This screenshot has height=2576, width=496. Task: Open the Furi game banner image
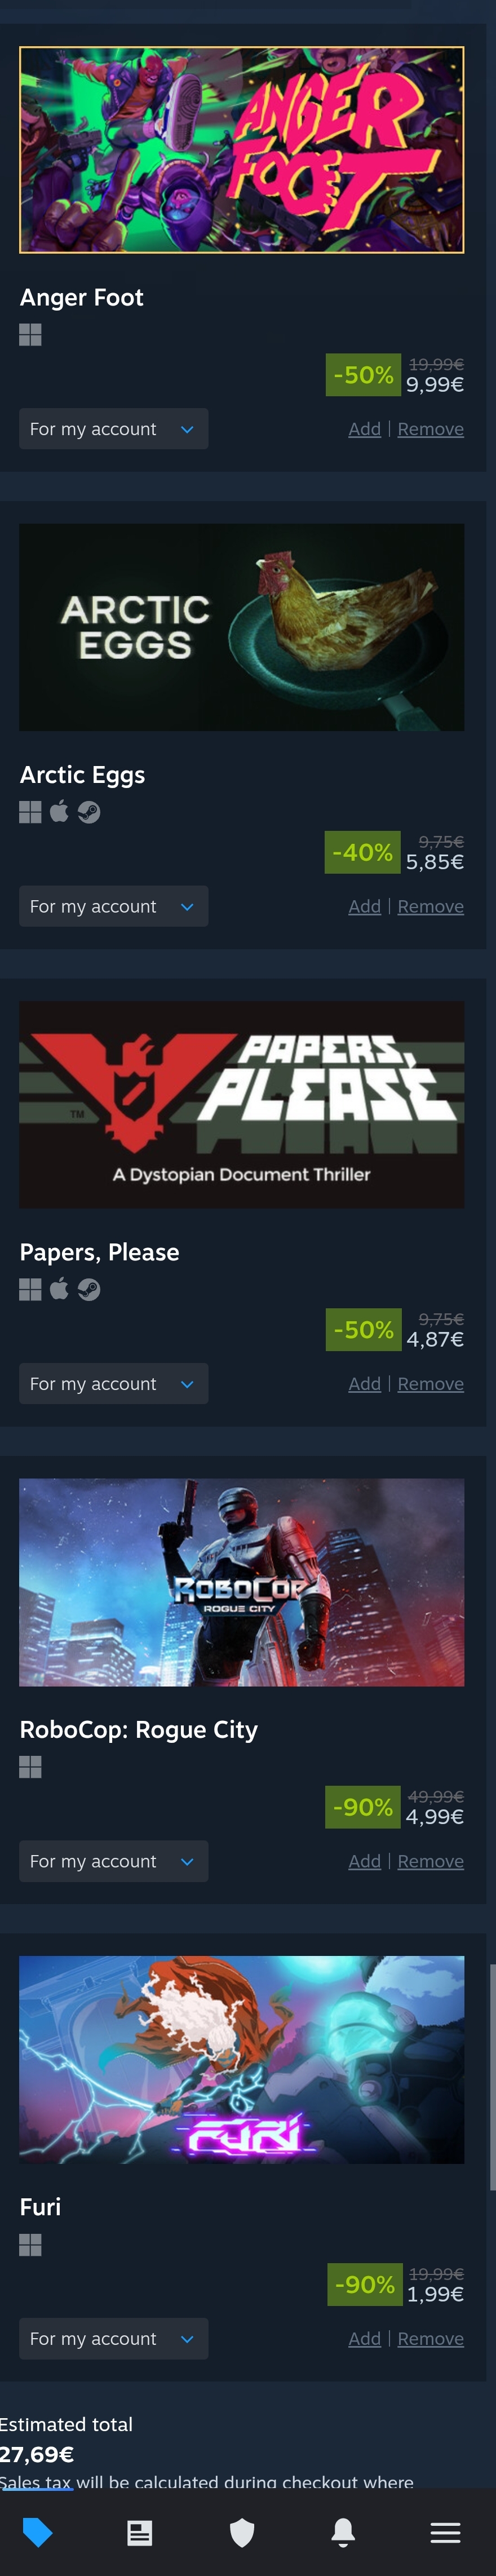tap(242, 2060)
